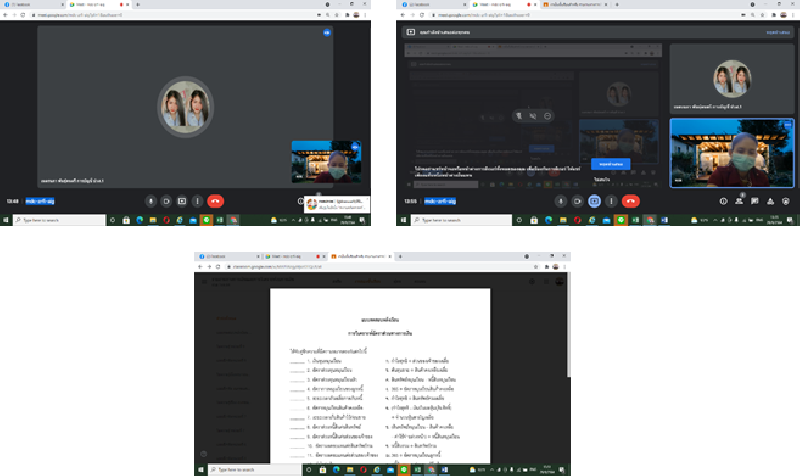Viewport: 800px width, 476px height.
Task: Toggle the microphone in the presenting Meet window
Action: [562, 200]
